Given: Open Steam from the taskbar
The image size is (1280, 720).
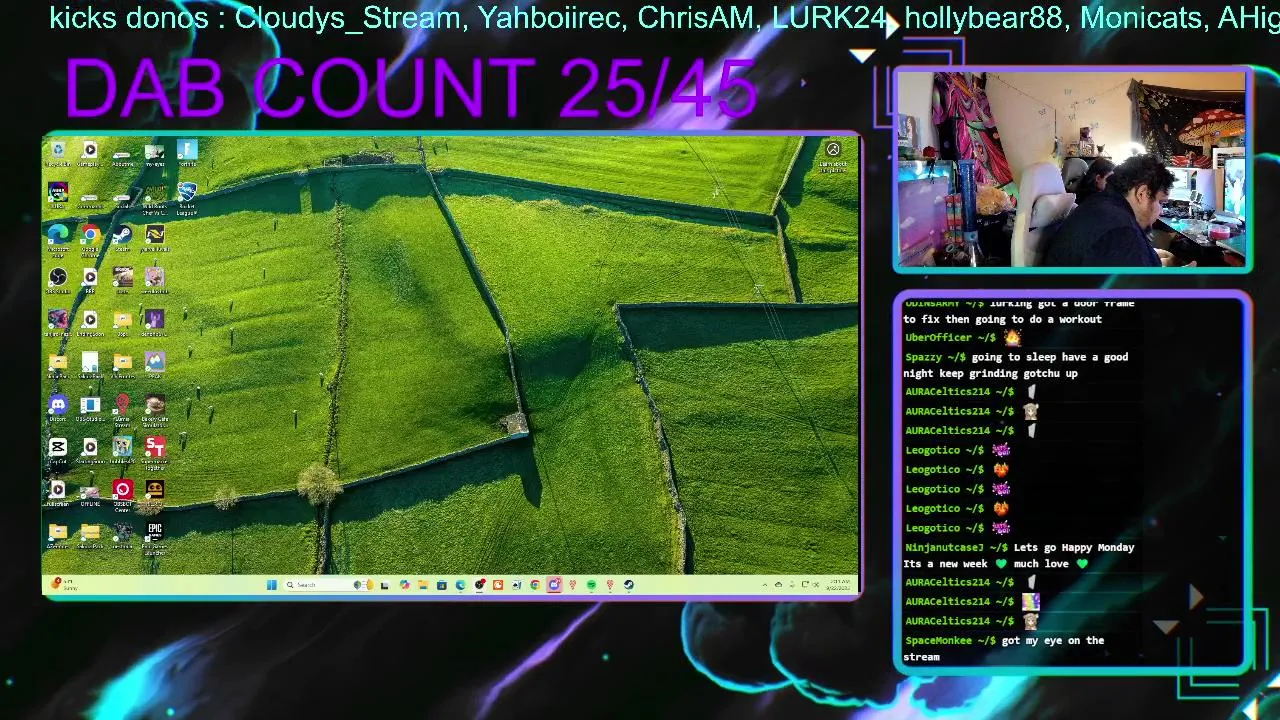Looking at the screenshot, I should [628, 585].
